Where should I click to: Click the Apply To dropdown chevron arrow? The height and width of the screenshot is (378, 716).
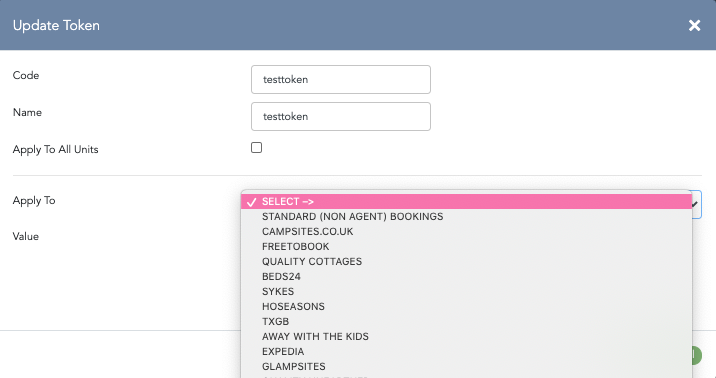click(695, 205)
